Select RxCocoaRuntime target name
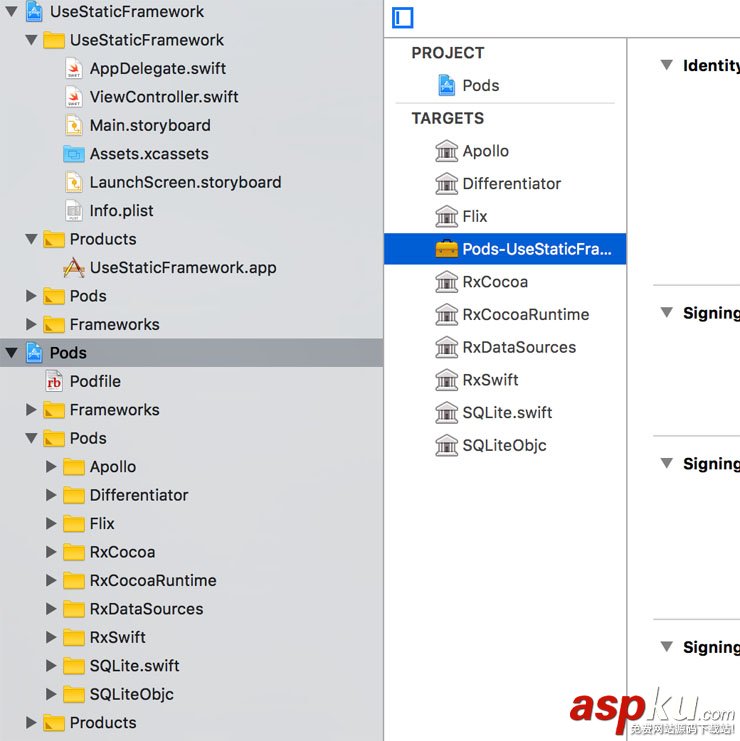 tap(525, 314)
